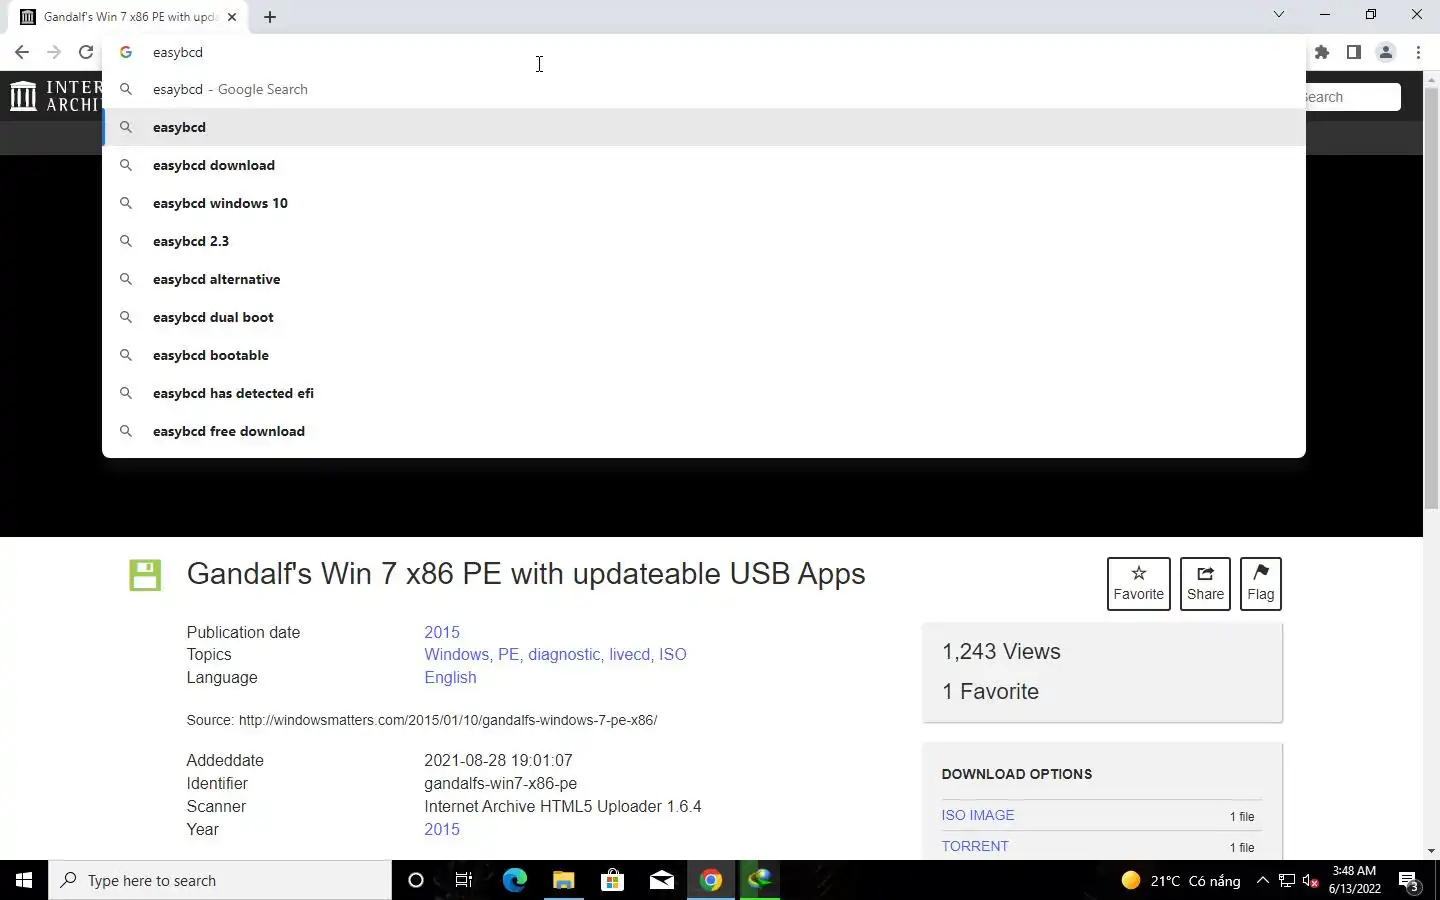
Task: Select 'easybcd download' suggestion
Action: click(x=704, y=165)
